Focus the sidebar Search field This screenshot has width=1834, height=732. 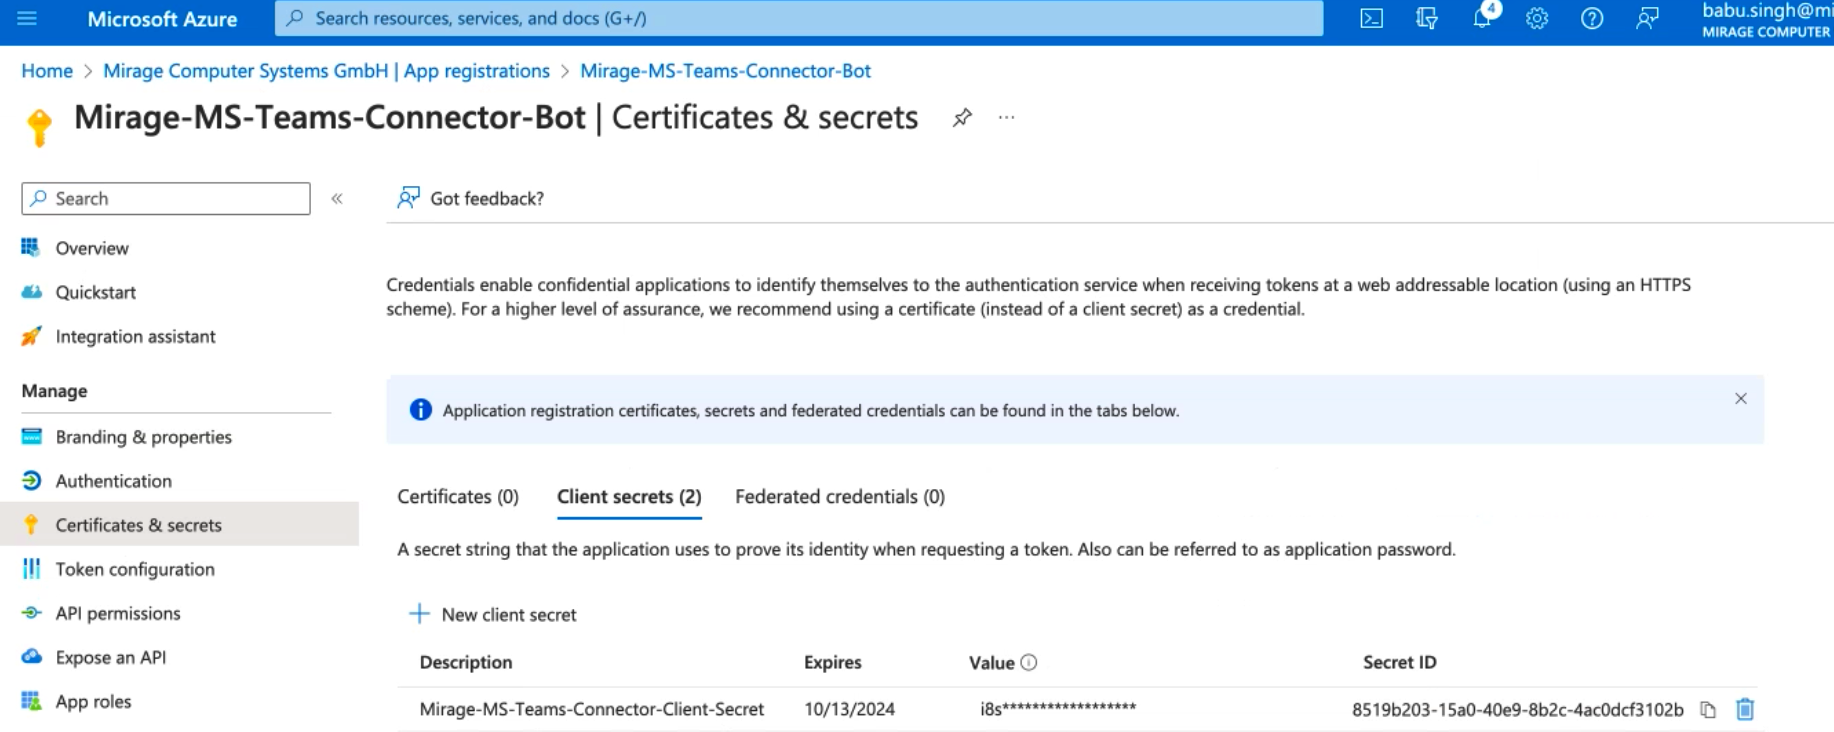point(166,198)
